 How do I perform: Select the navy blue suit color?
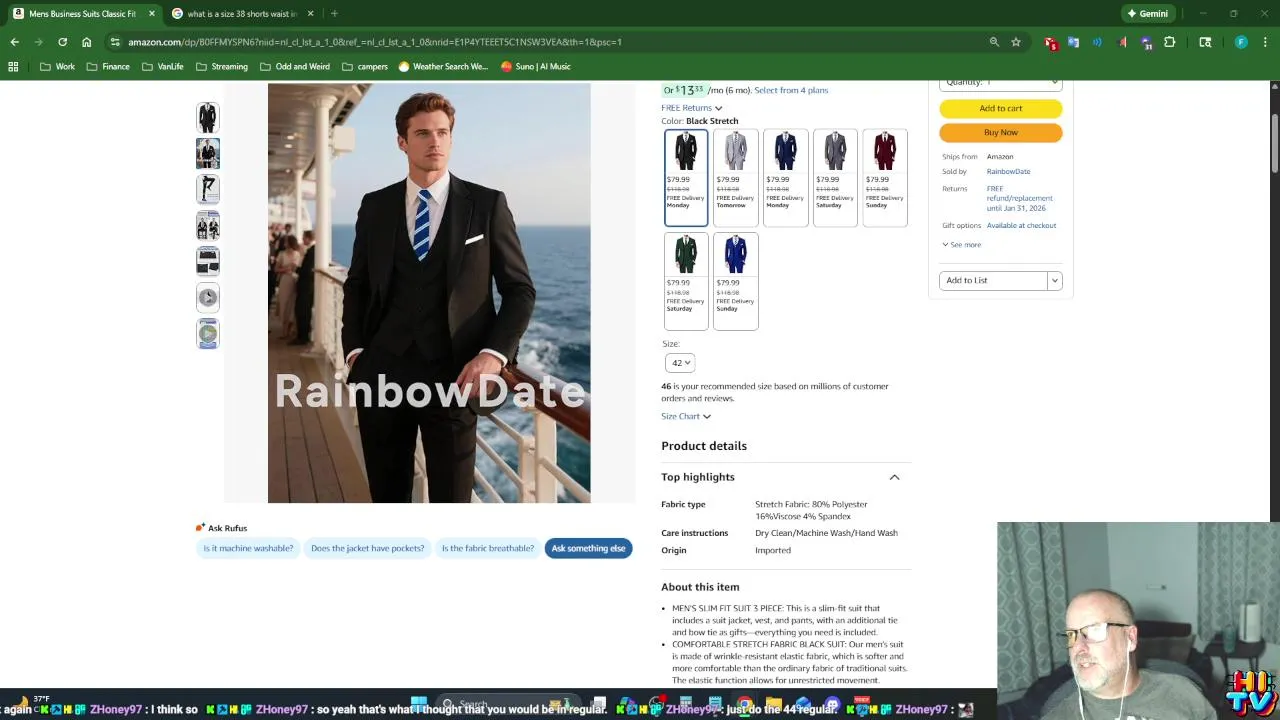point(785,178)
